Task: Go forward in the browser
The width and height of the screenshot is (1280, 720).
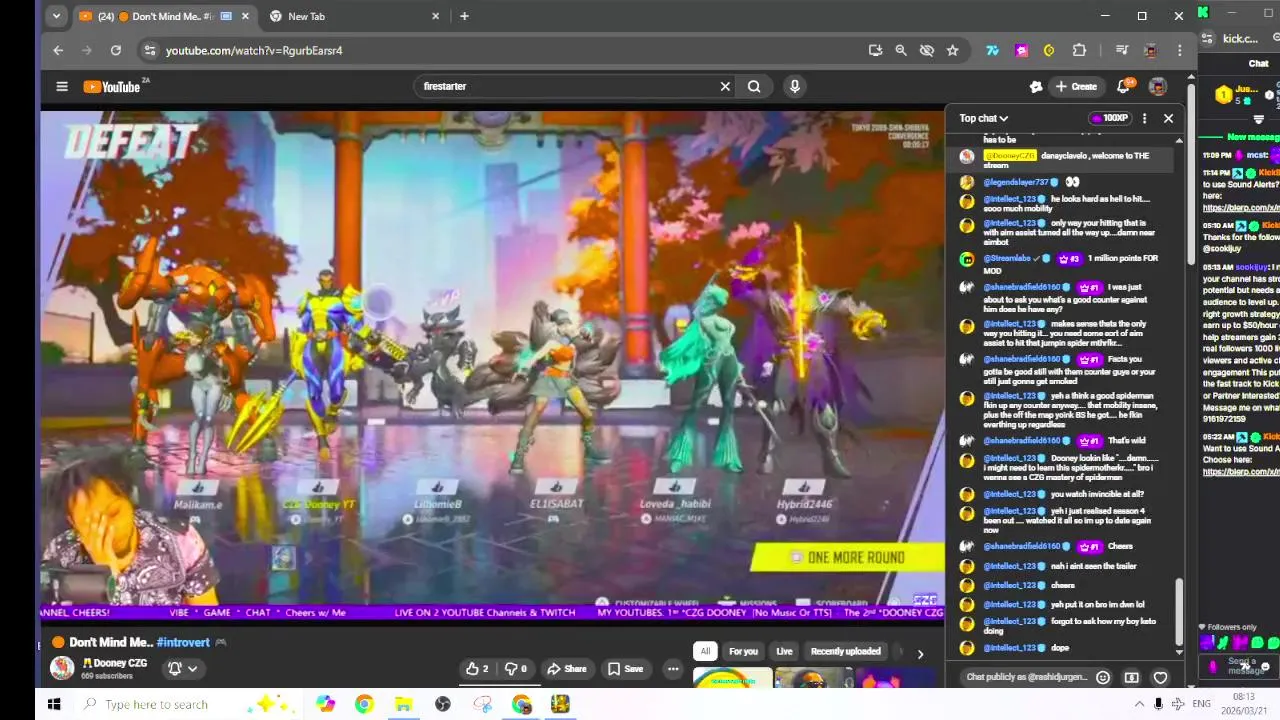Action: pos(86,50)
